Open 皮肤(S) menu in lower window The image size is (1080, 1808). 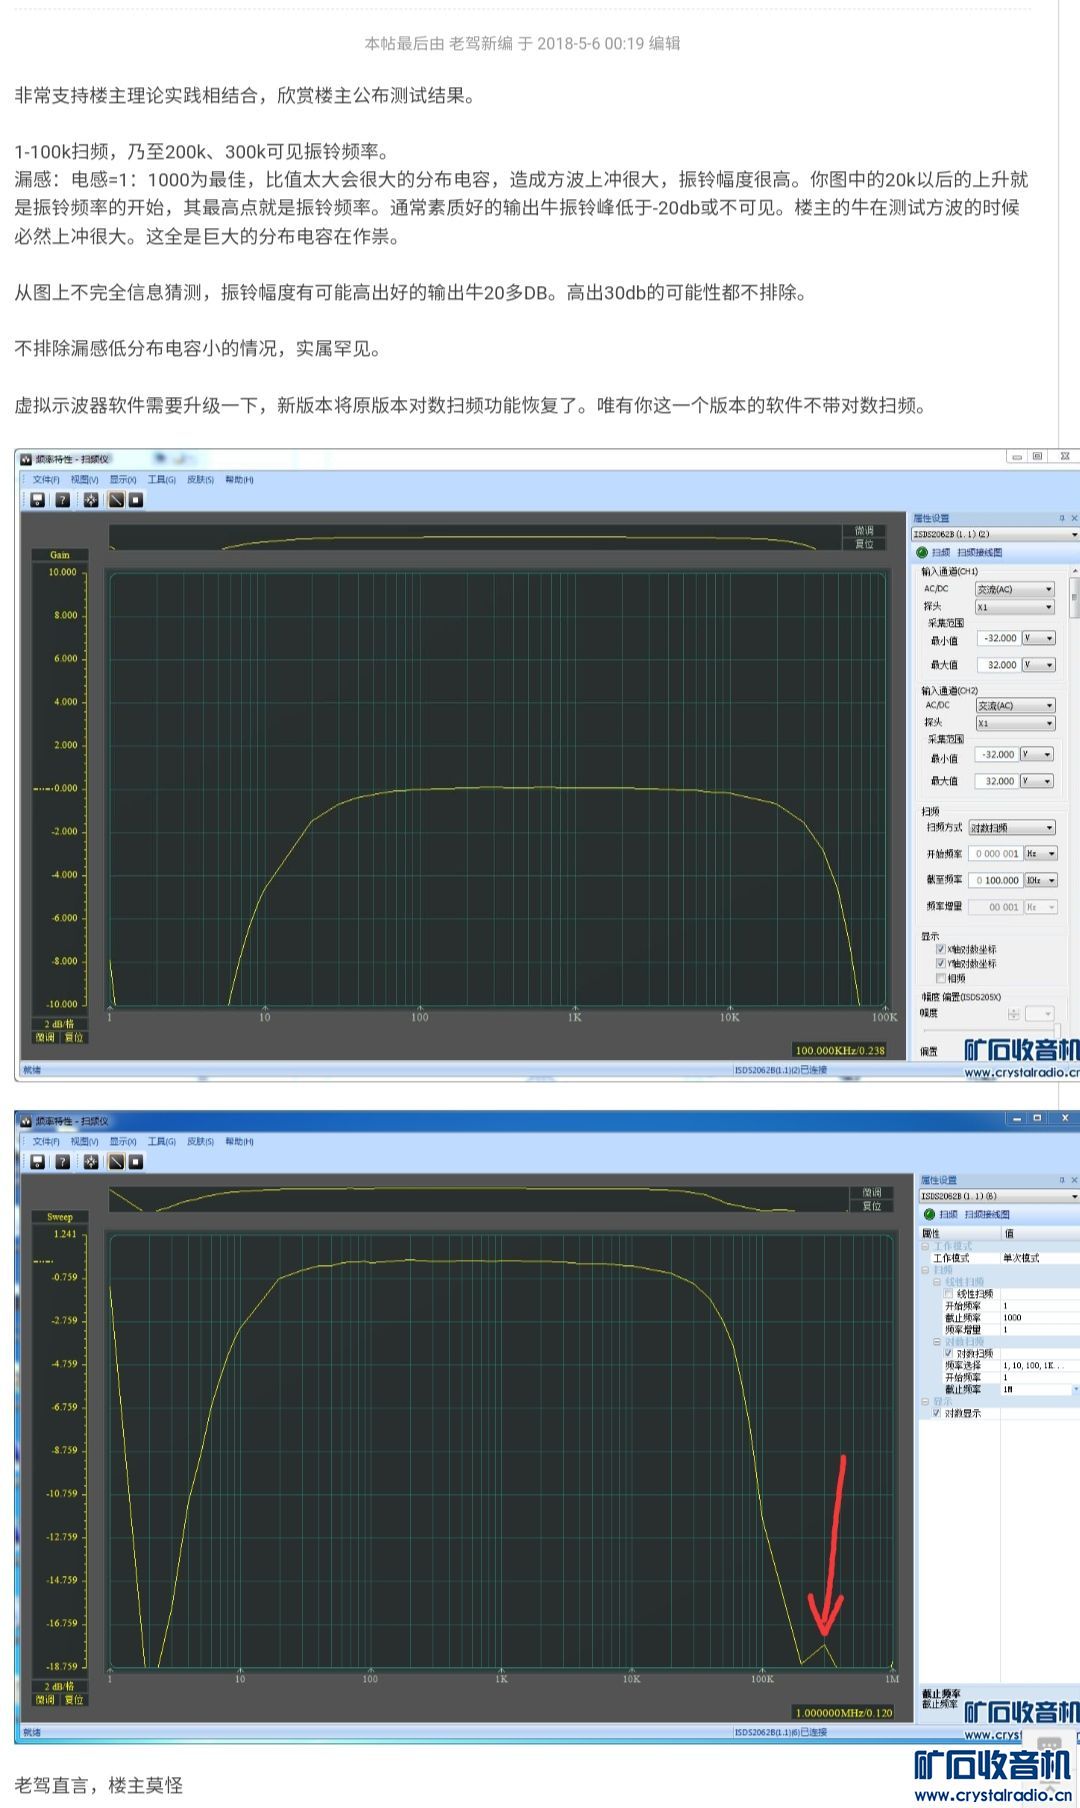tap(200, 1142)
